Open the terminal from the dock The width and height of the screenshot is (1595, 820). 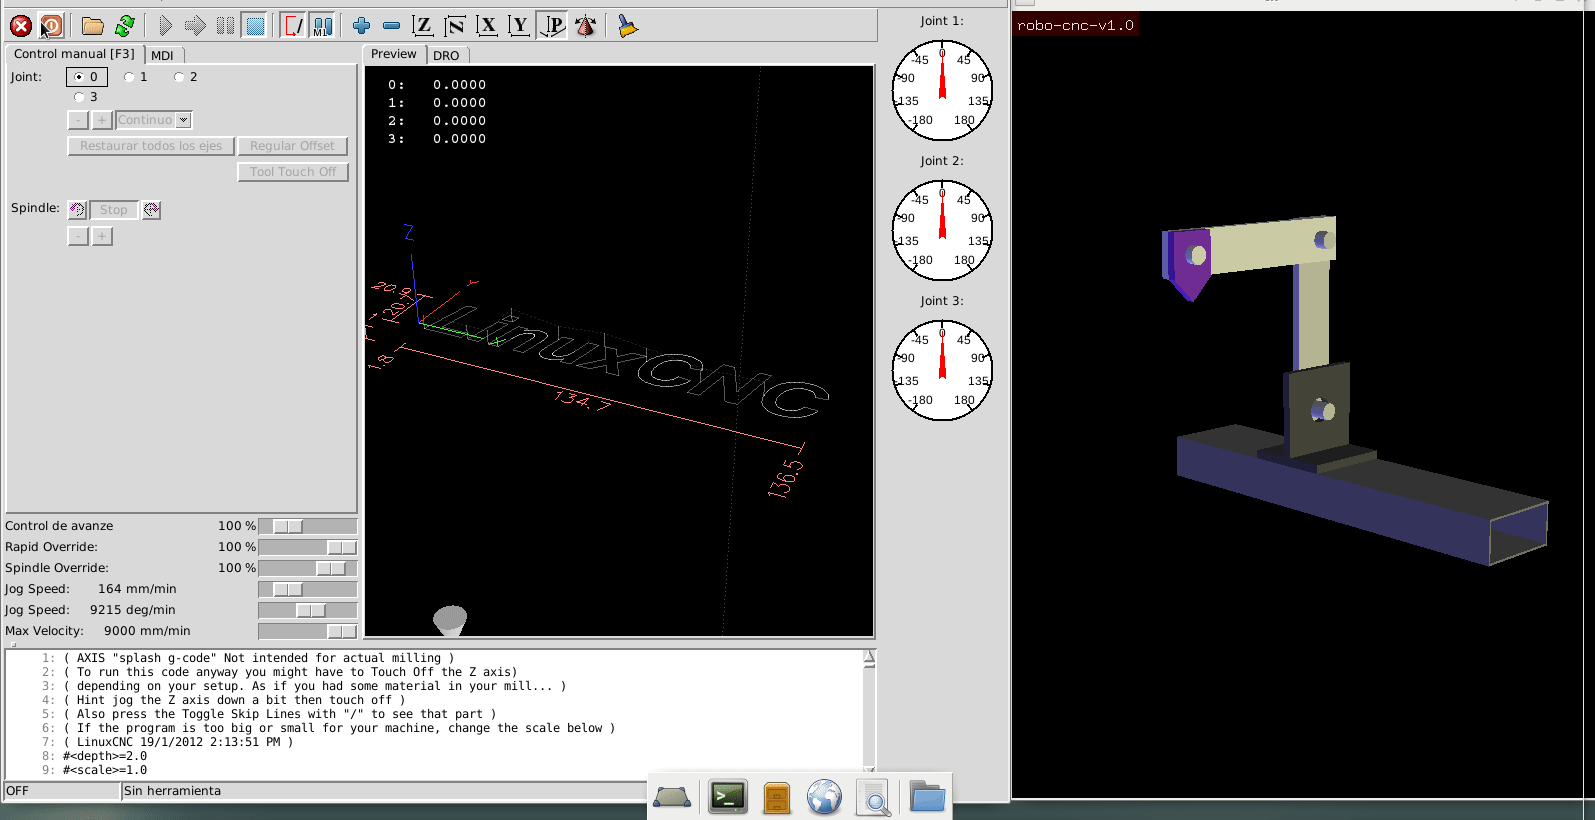[728, 797]
